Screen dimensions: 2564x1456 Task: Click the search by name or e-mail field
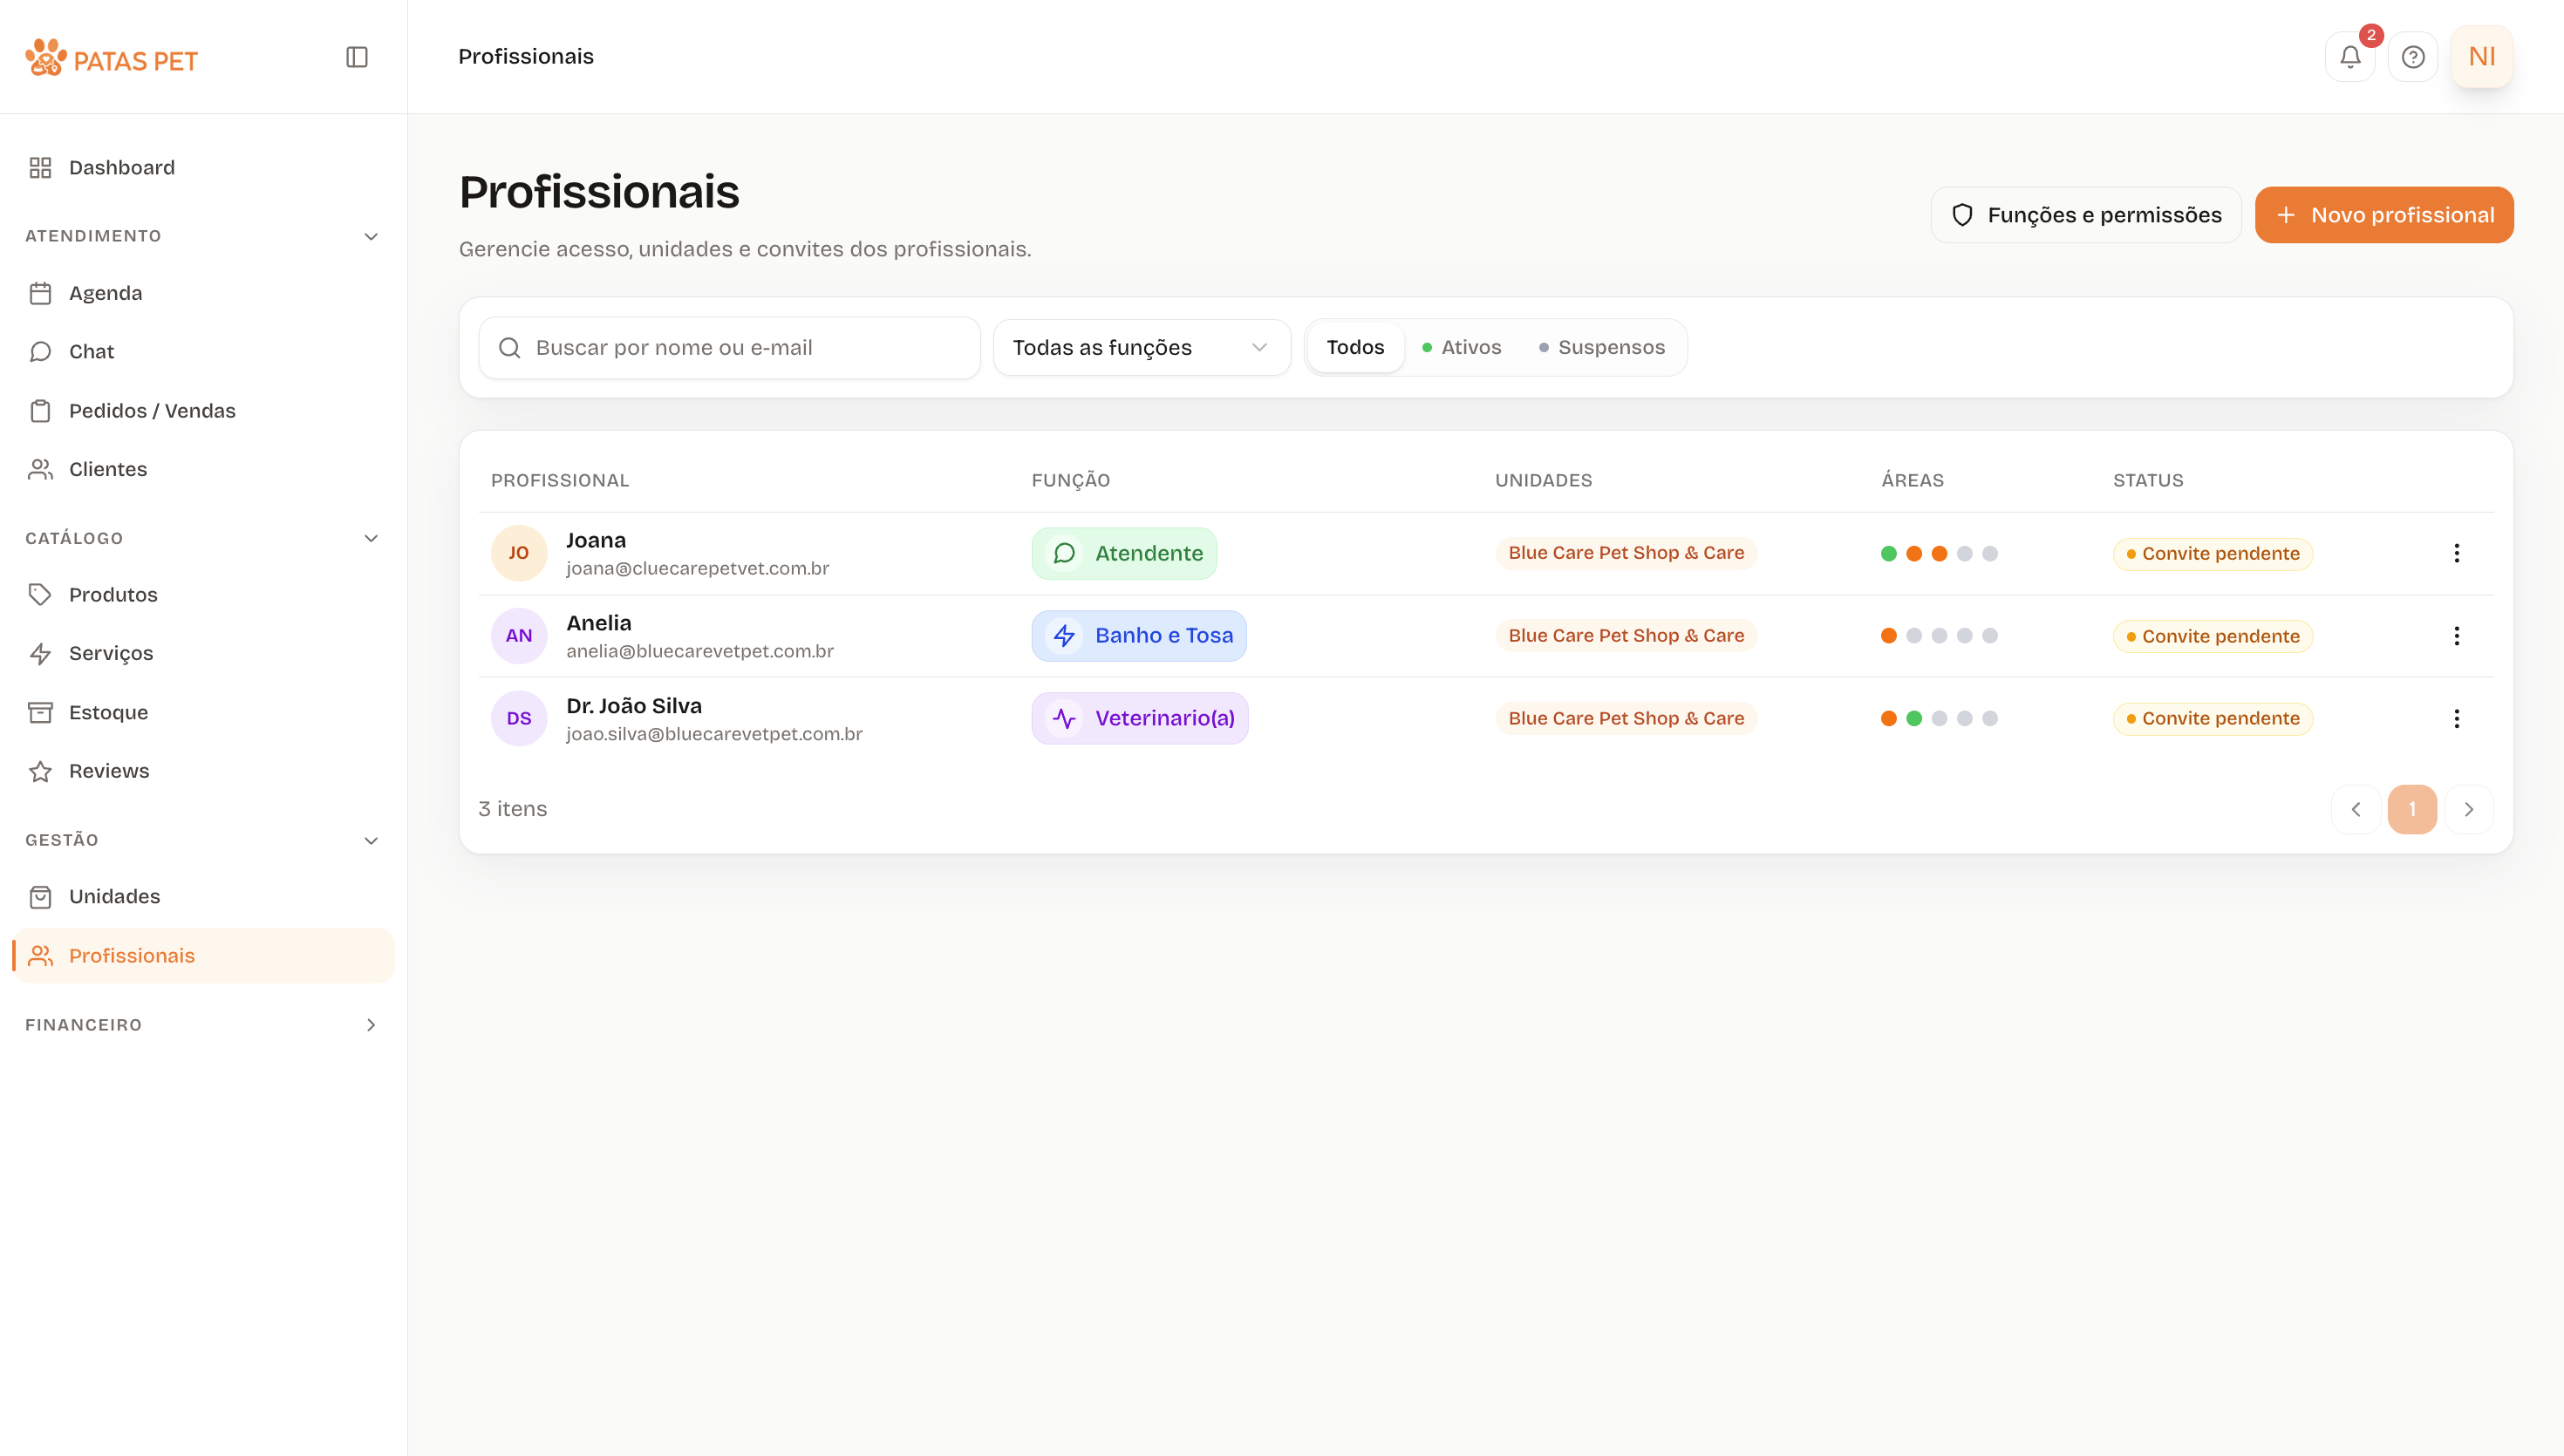coord(729,347)
